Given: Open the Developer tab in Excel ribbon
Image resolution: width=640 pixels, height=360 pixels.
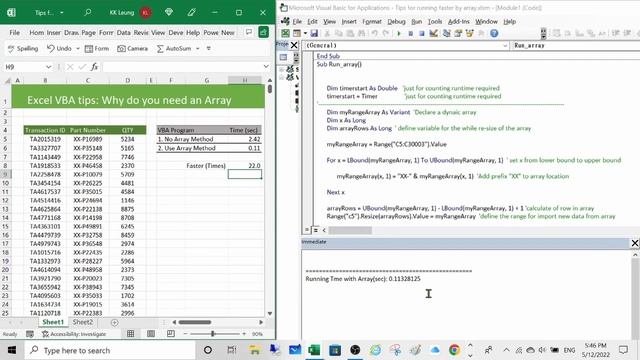Looking at the screenshot, I should coord(176,32).
